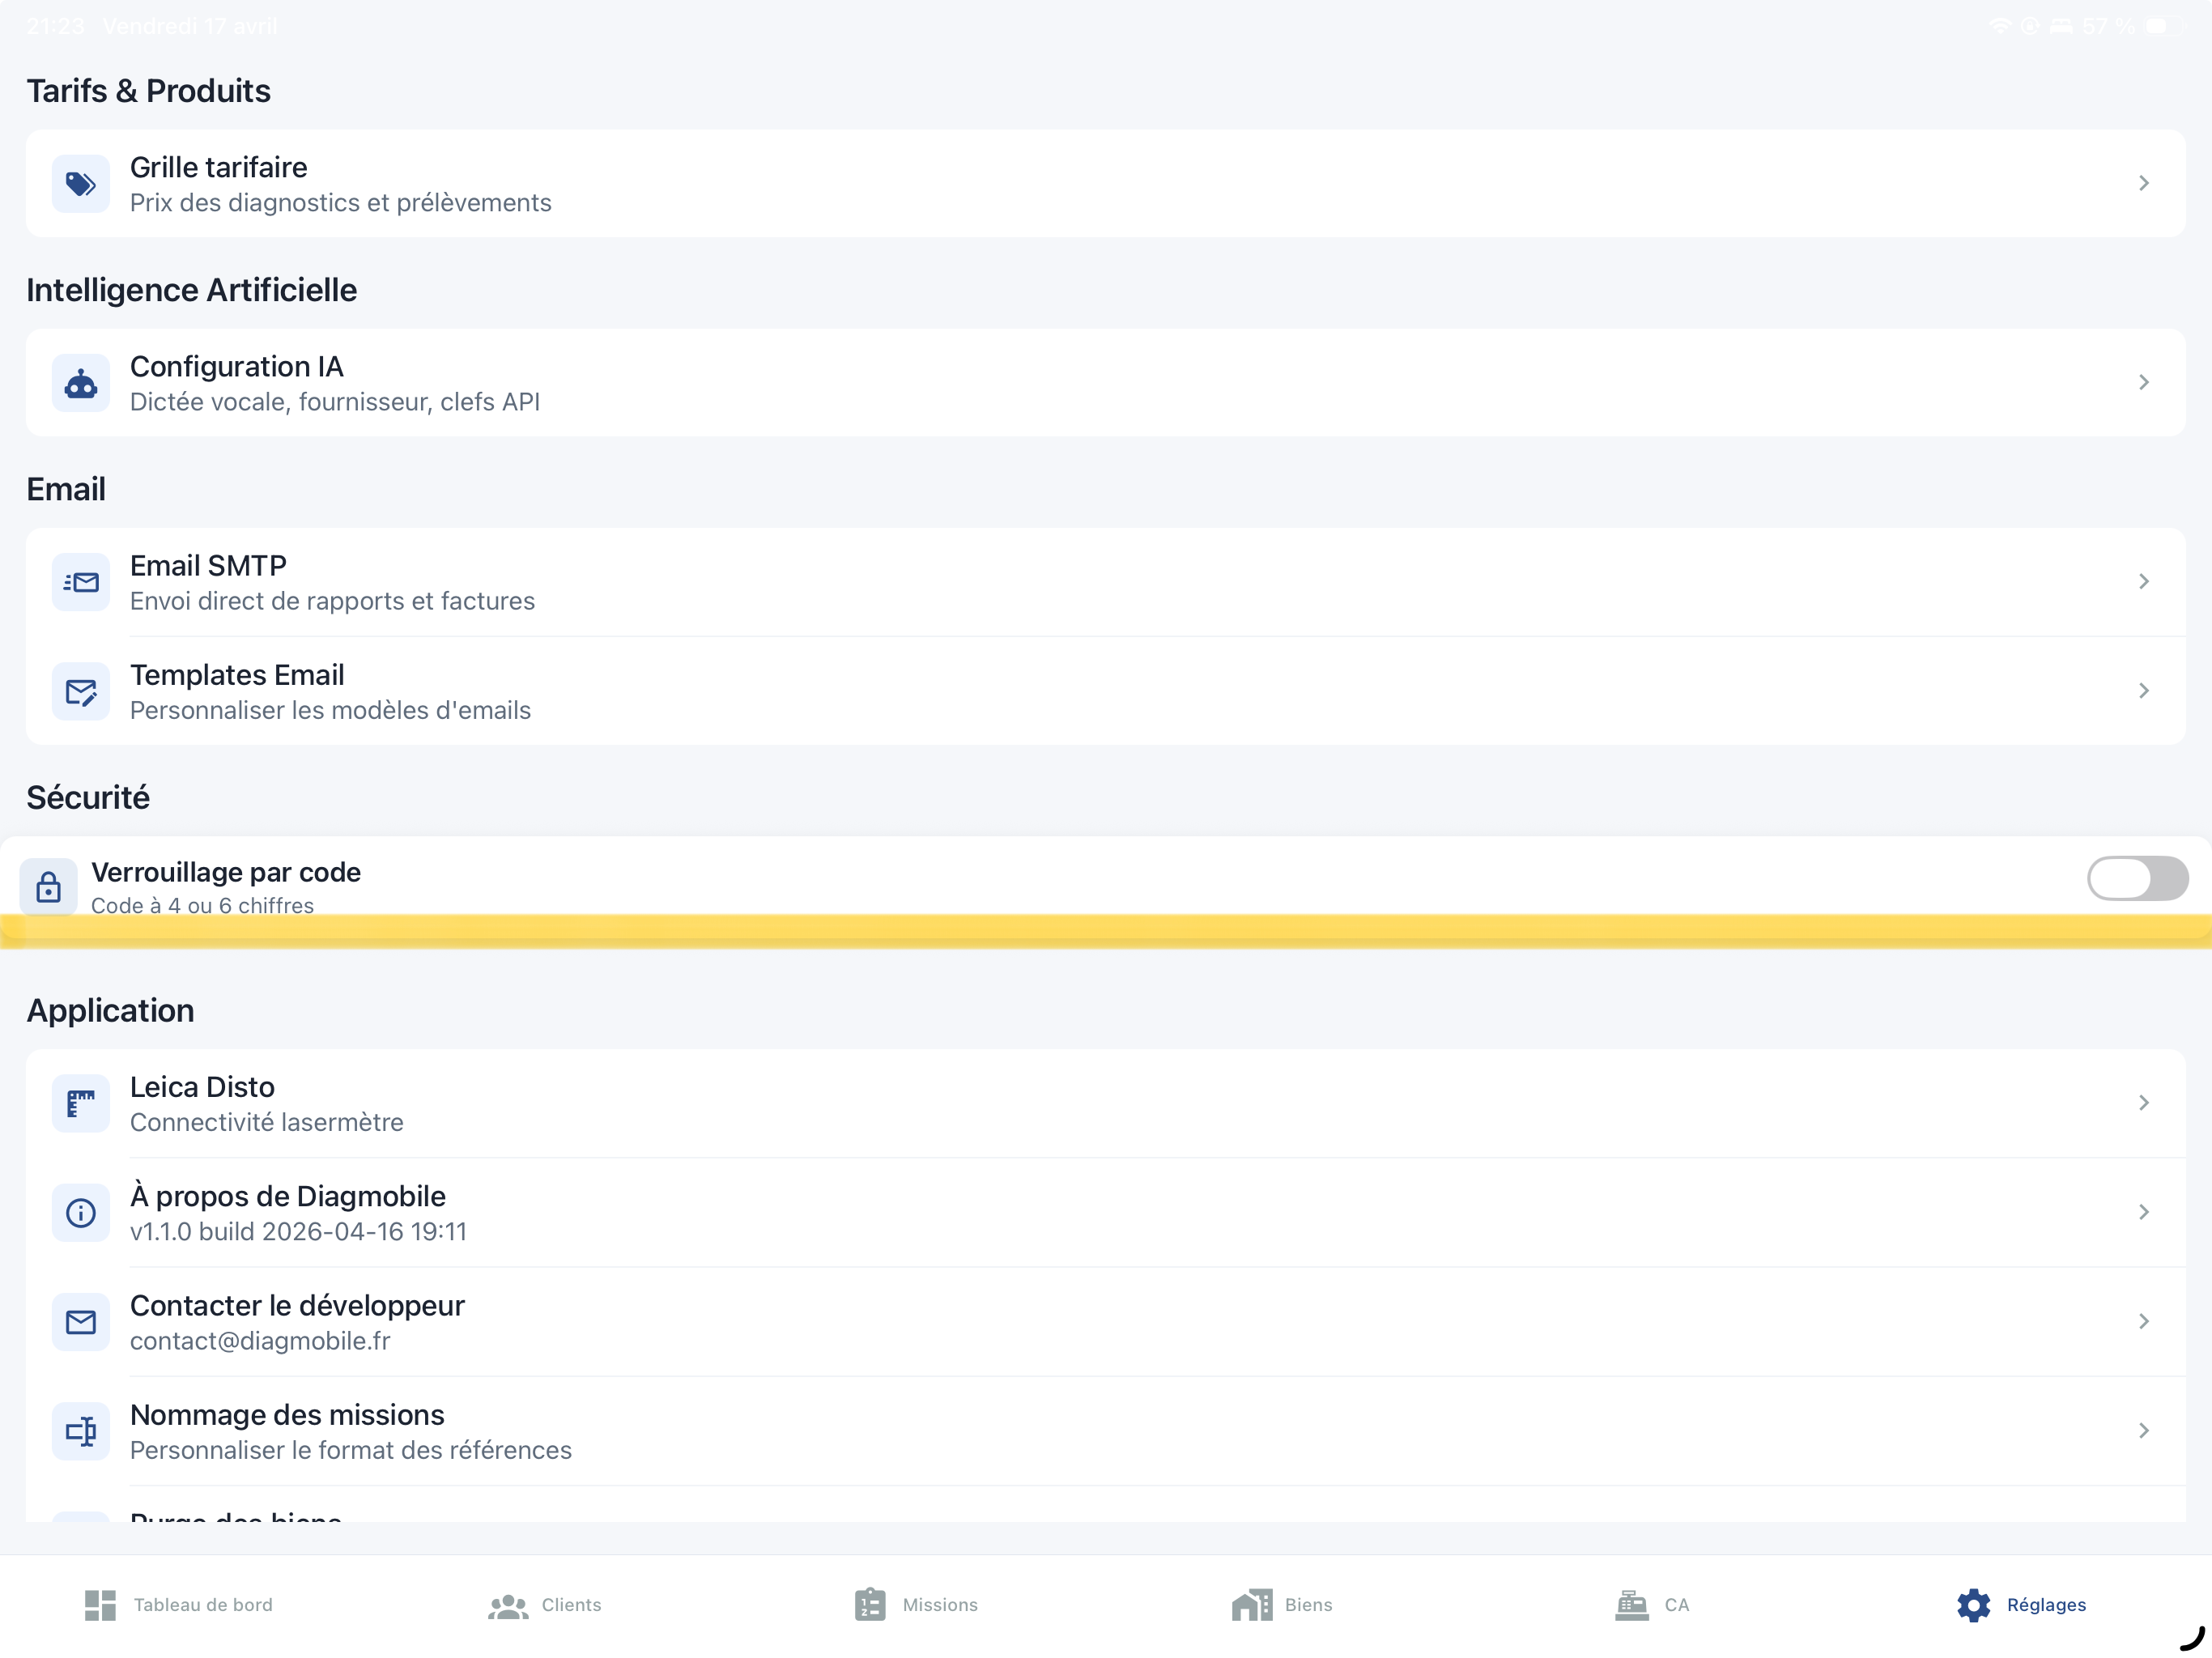Enable the Verrouillage par code toggle
The height and width of the screenshot is (1658, 2212).
(x=2138, y=879)
